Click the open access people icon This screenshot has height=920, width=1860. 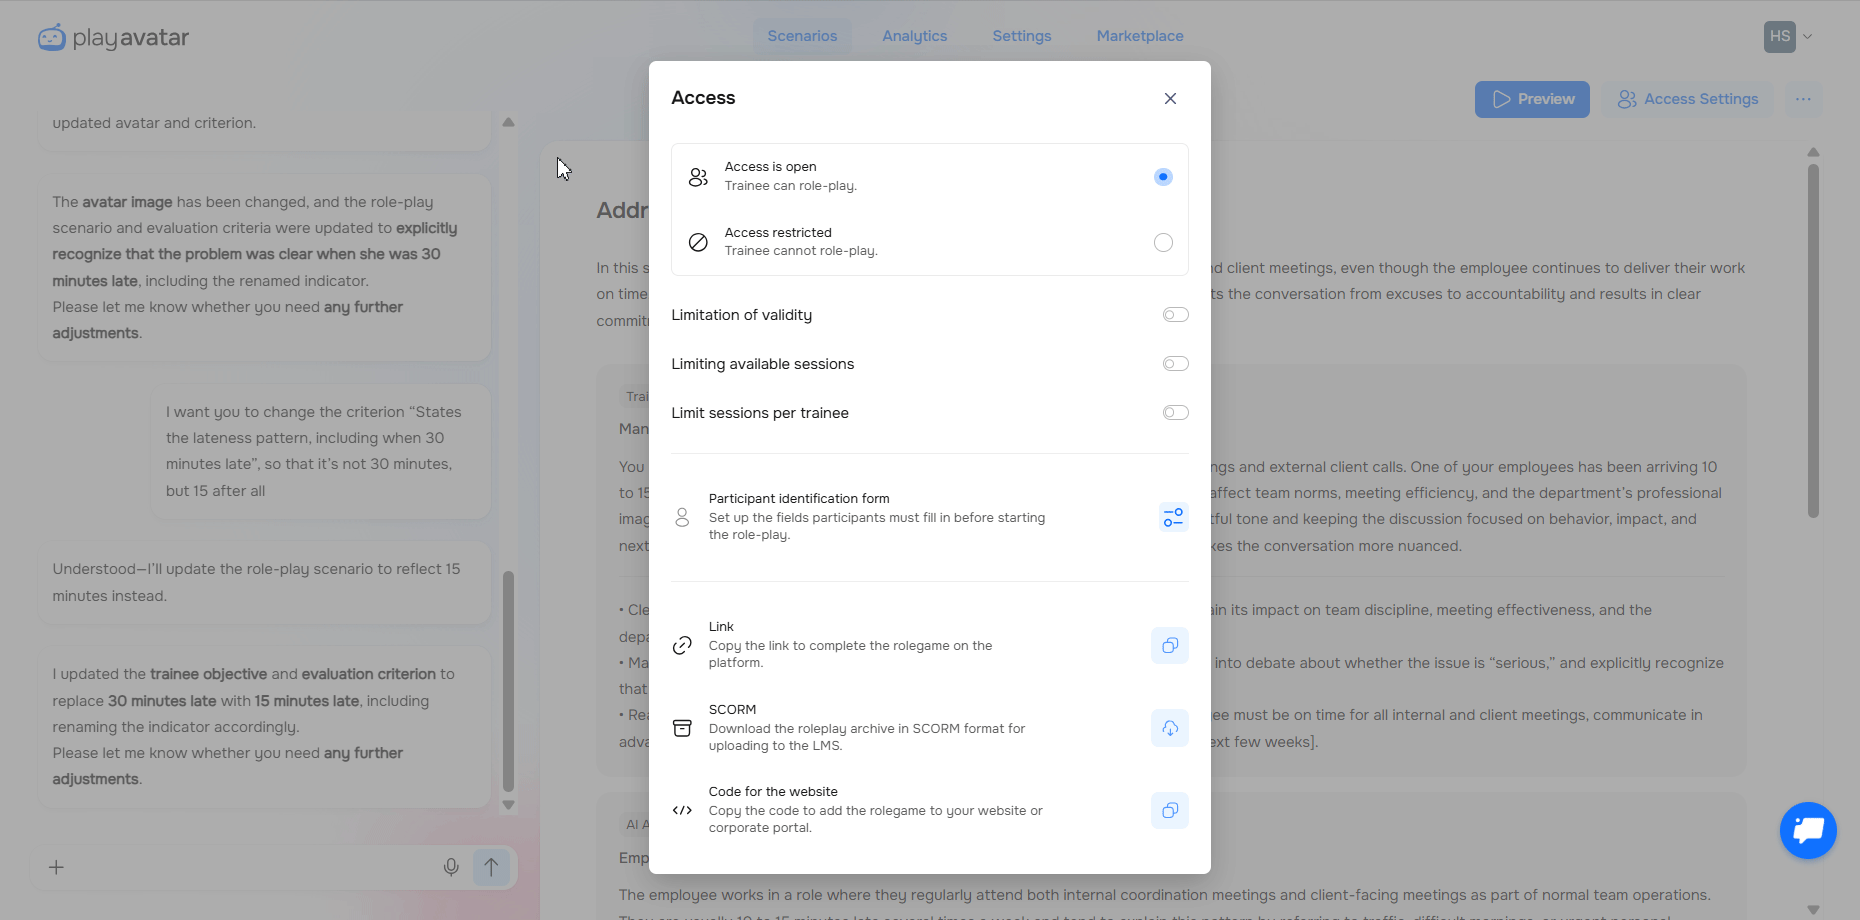pyautogui.click(x=698, y=177)
